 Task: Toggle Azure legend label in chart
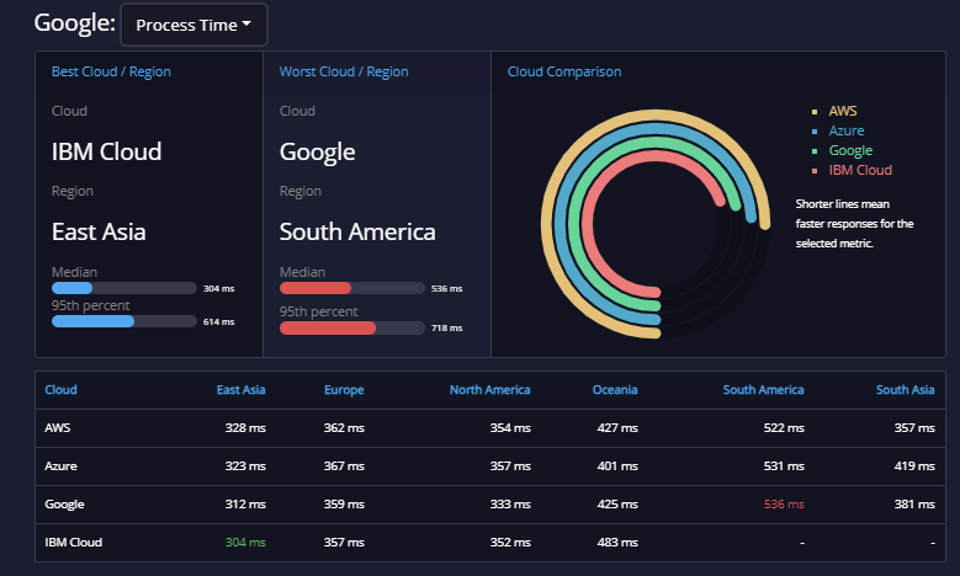(x=846, y=130)
